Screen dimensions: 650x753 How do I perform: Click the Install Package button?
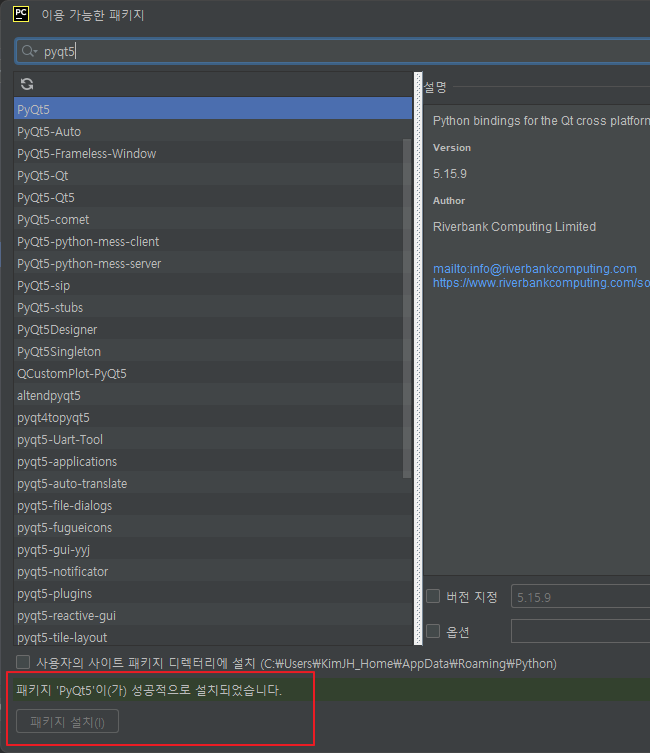[67, 721]
